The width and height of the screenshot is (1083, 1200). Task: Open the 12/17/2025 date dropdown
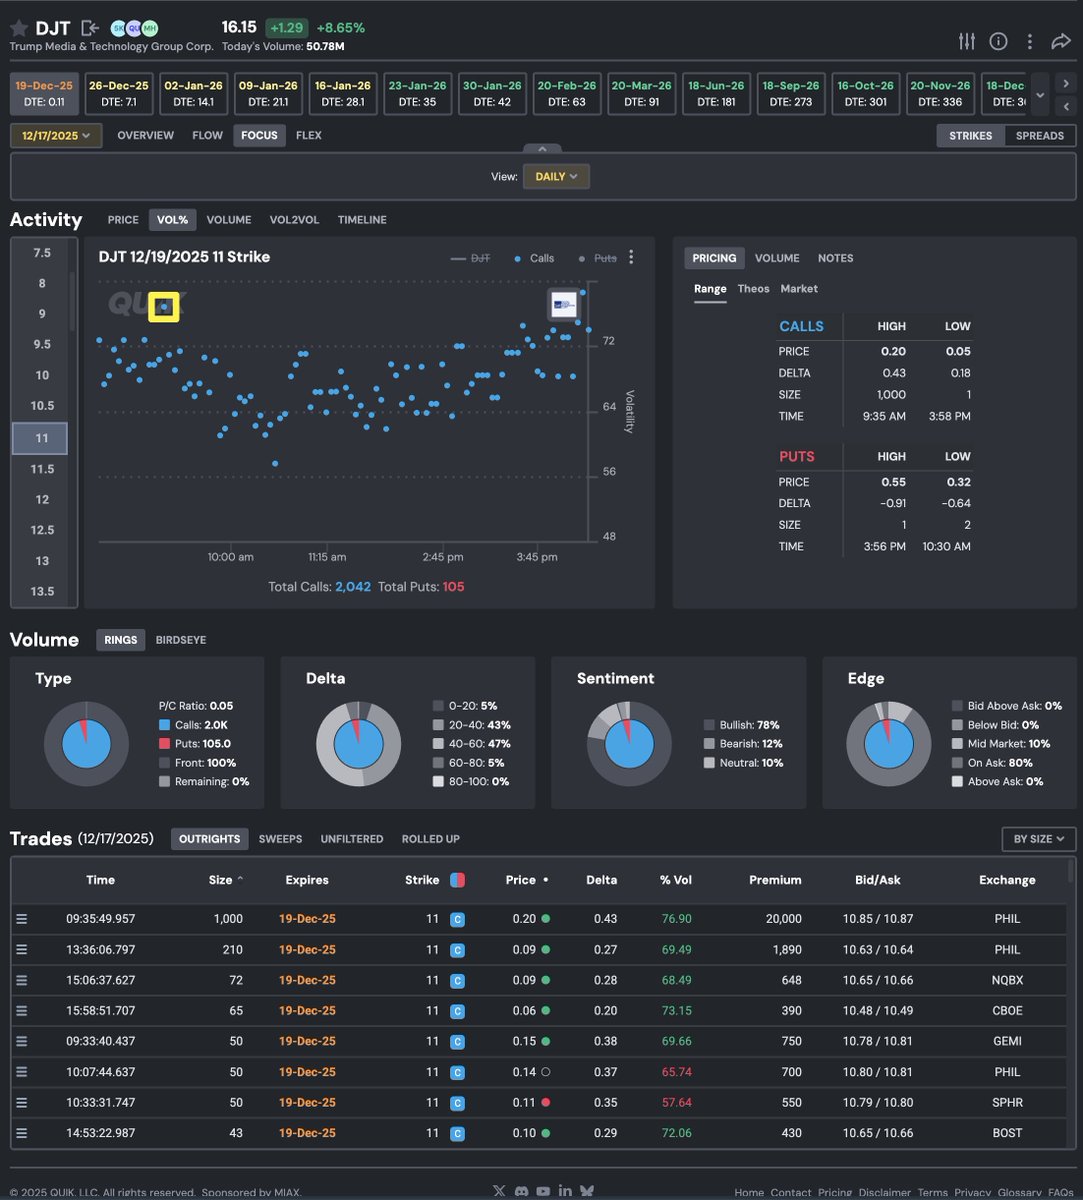56,135
